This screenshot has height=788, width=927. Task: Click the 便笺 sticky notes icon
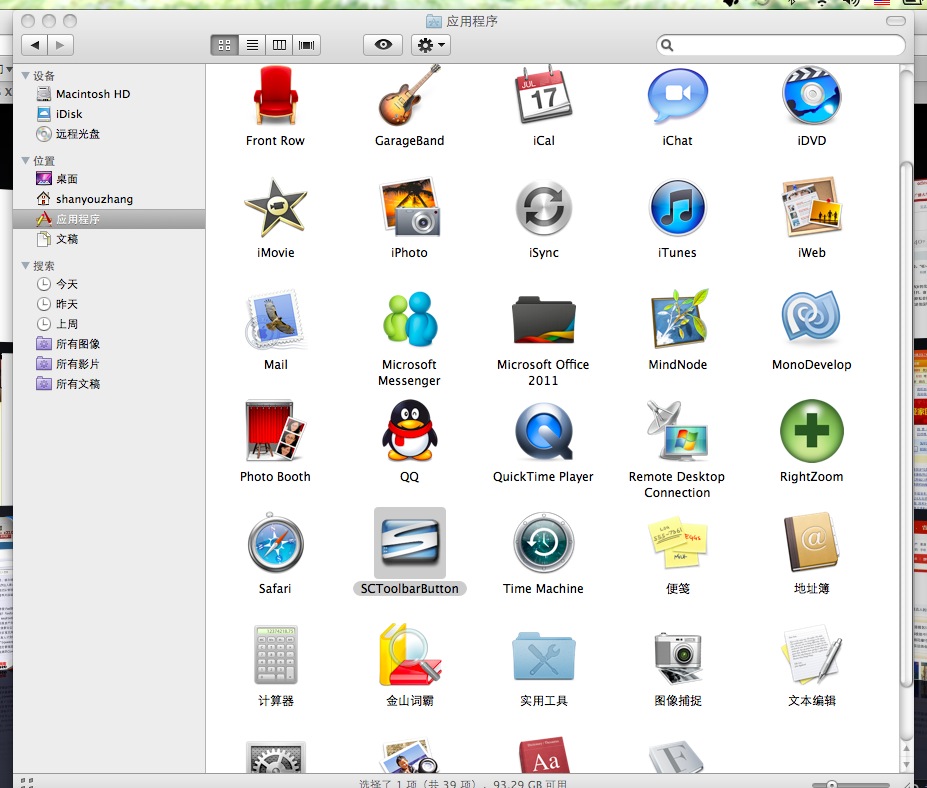coord(678,544)
